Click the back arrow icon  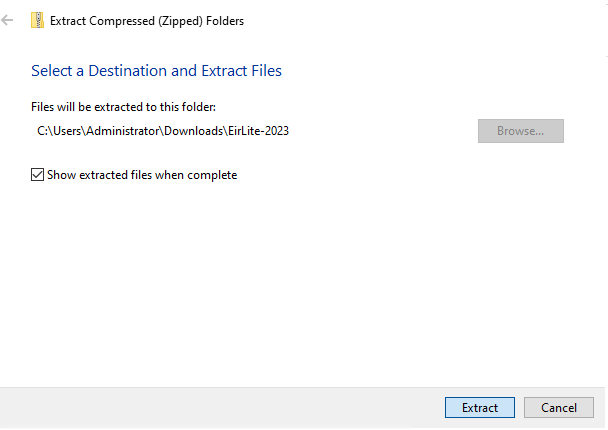coord(7,20)
